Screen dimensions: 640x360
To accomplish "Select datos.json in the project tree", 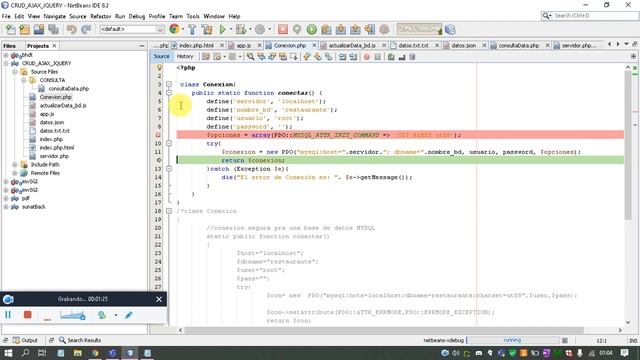I will 51,122.
